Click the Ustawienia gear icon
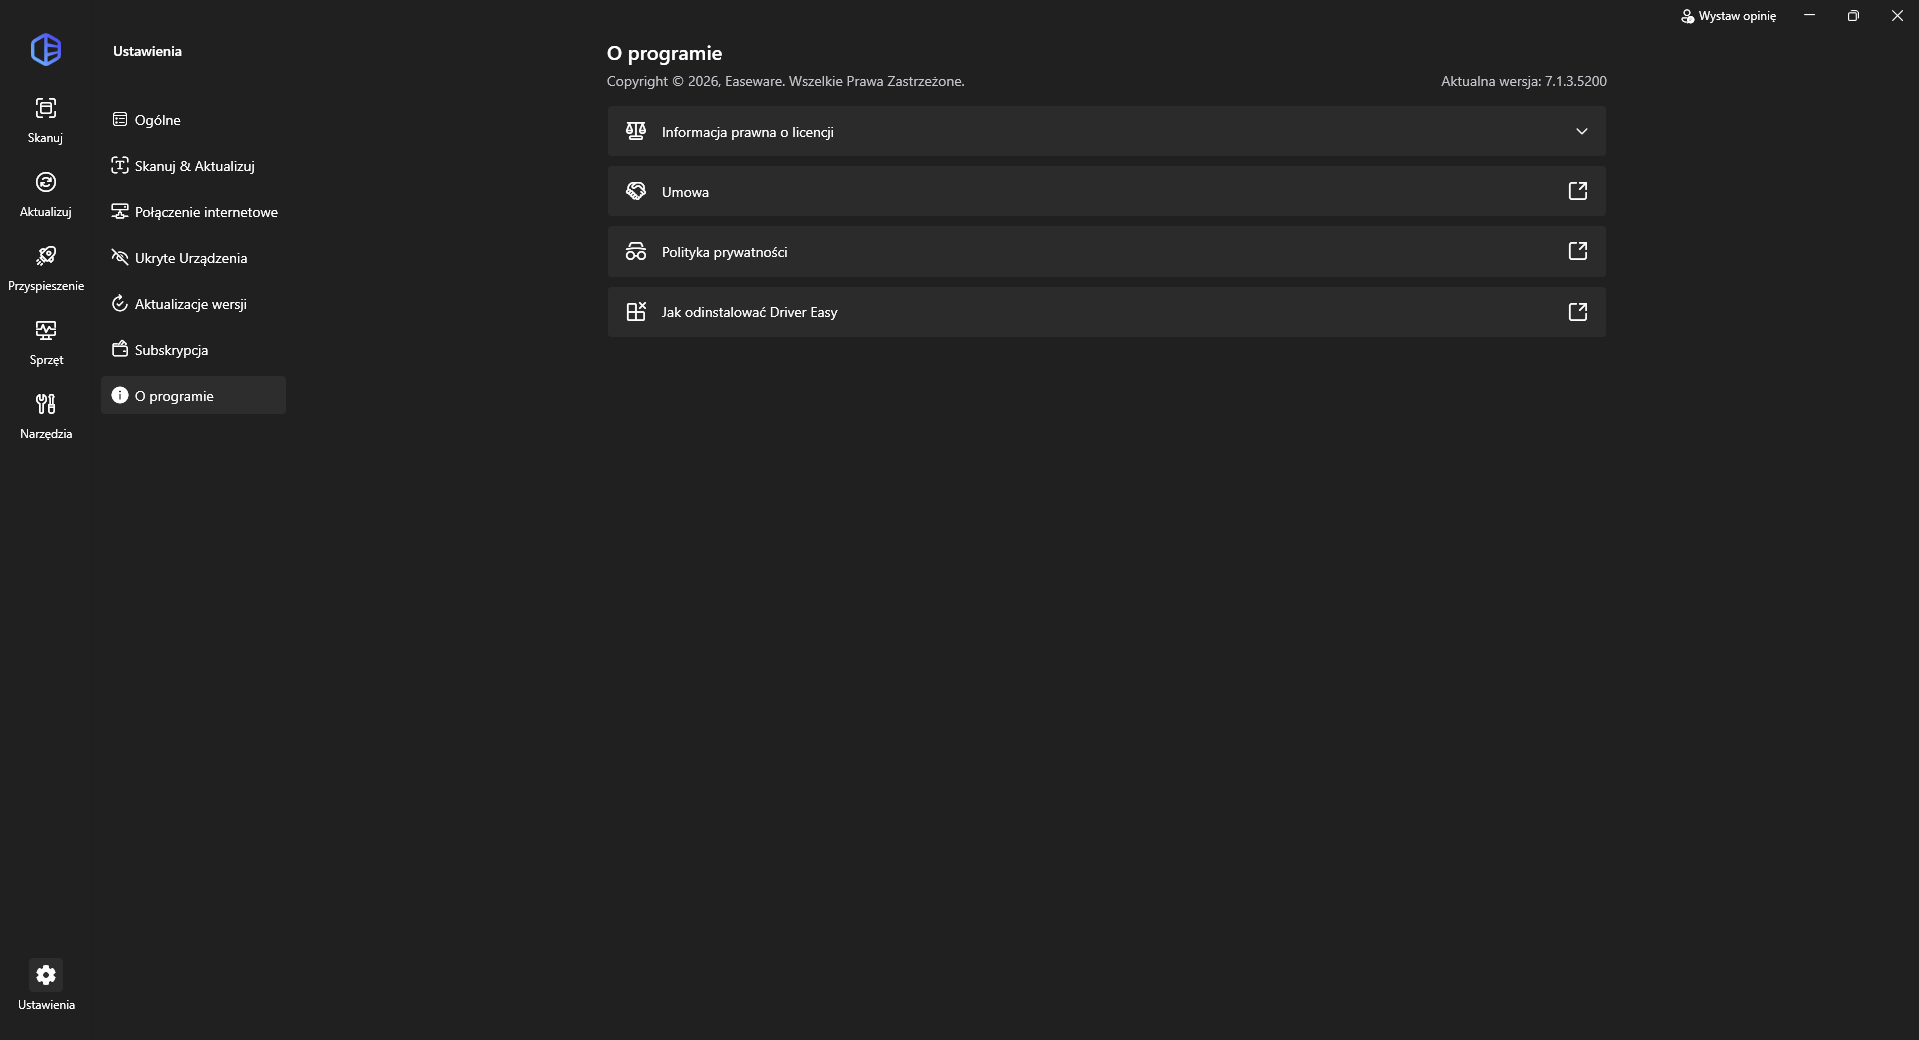The width and height of the screenshot is (1919, 1040). (46, 975)
